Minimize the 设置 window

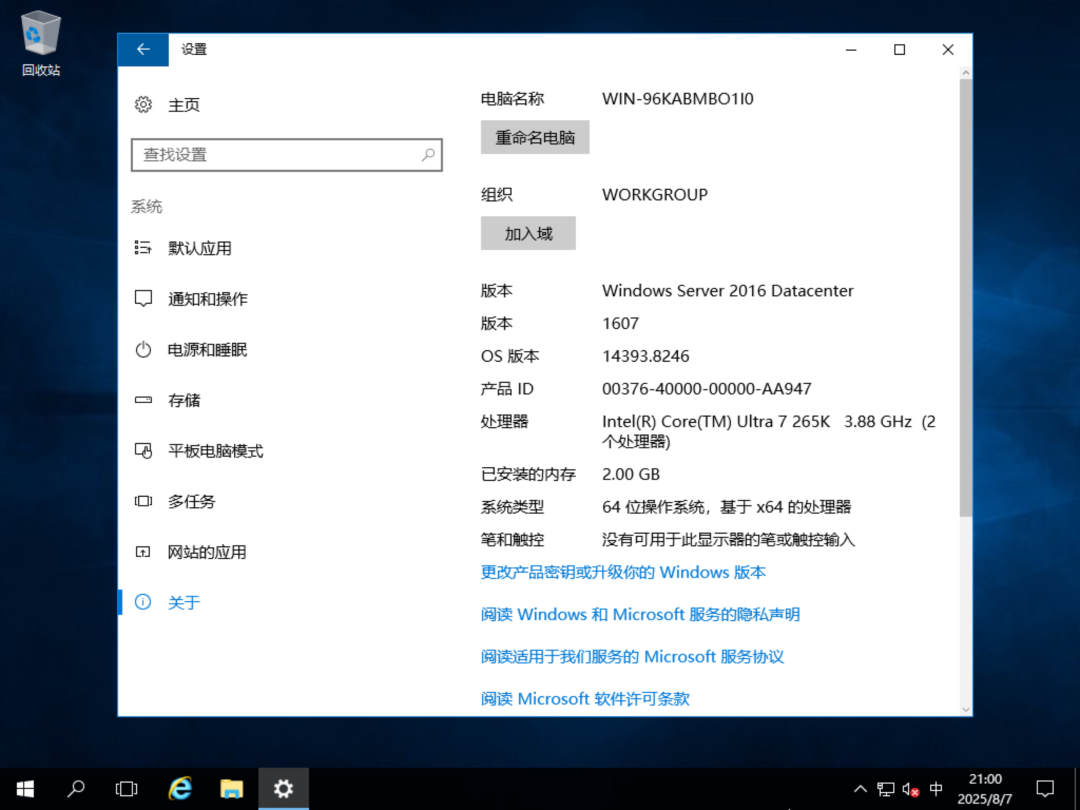pyautogui.click(x=851, y=50)
